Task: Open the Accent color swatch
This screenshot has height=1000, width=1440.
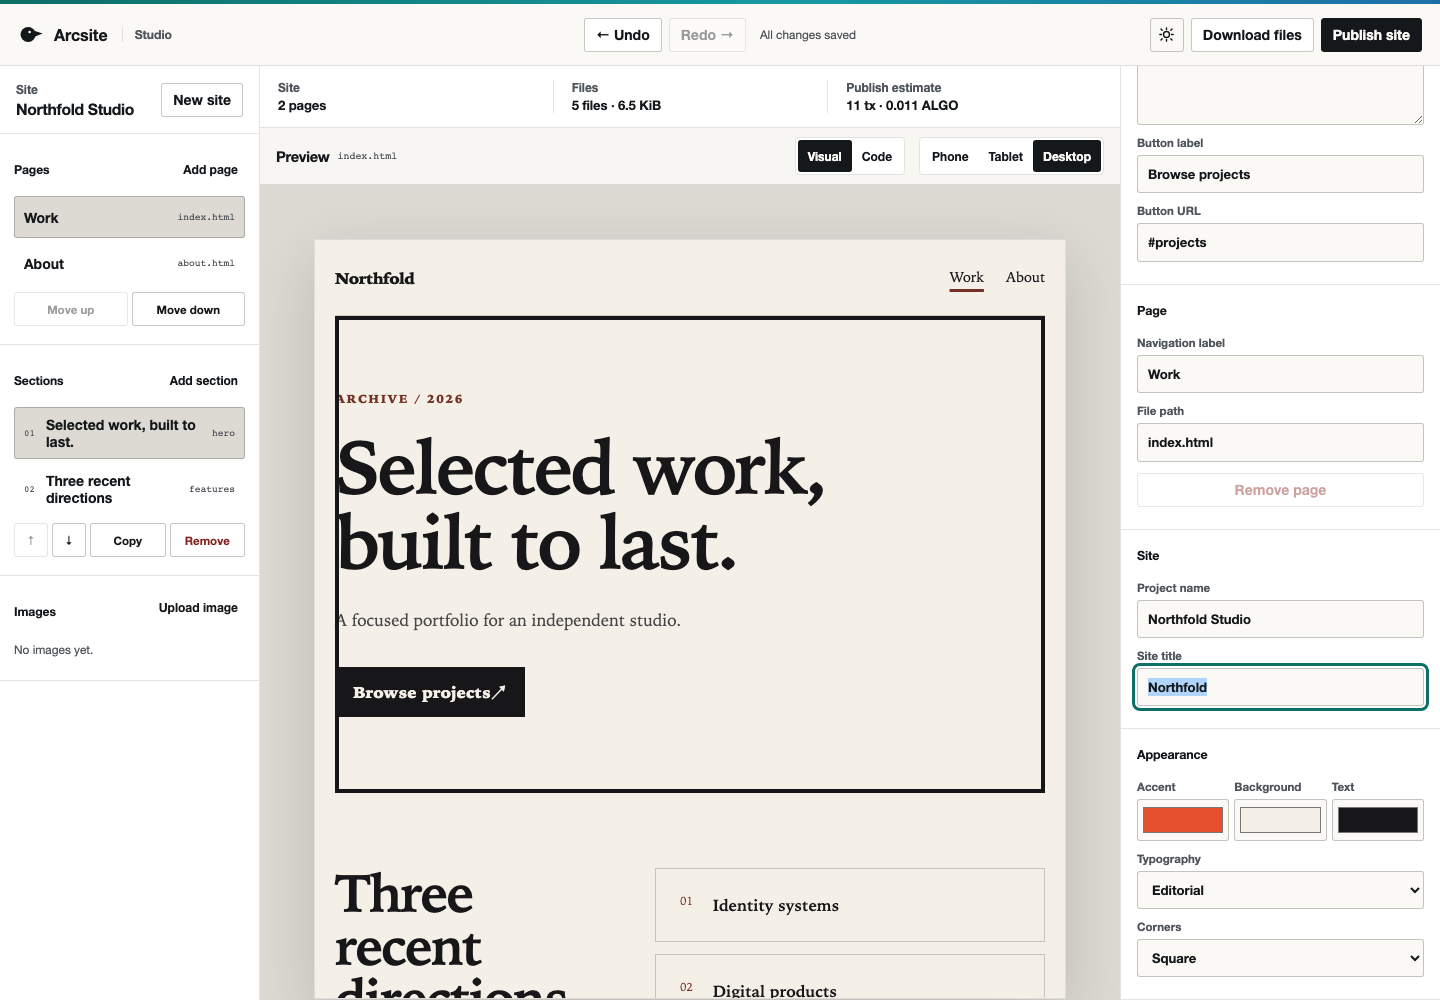Action: [x=1183, y=820]
